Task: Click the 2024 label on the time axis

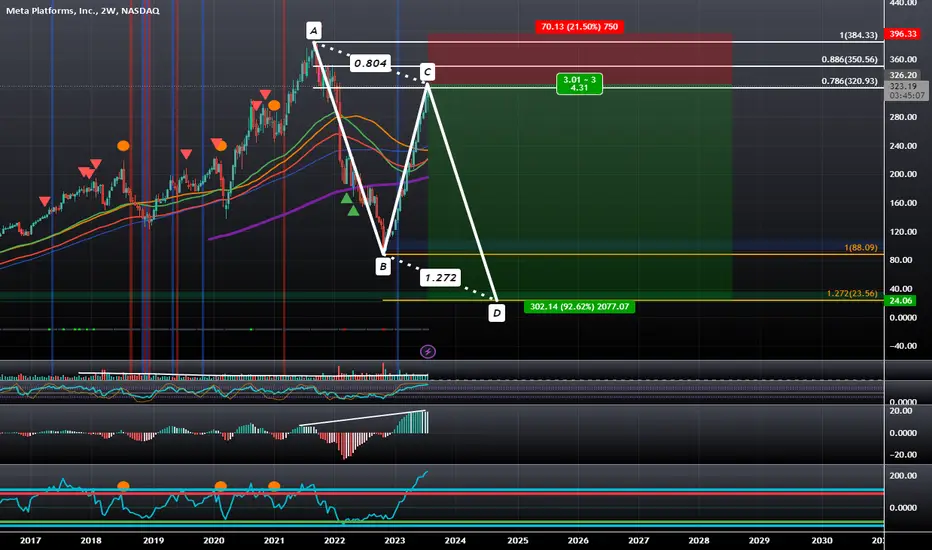Action: pyautogui.click(x=455, y=540)
